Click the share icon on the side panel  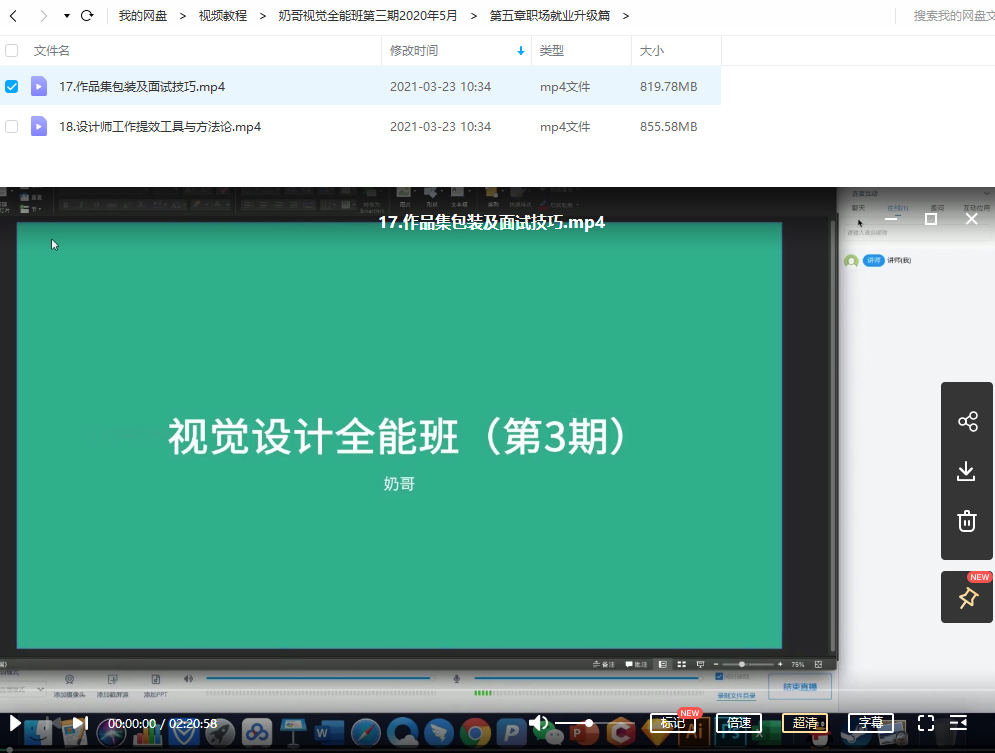(967, 421)
